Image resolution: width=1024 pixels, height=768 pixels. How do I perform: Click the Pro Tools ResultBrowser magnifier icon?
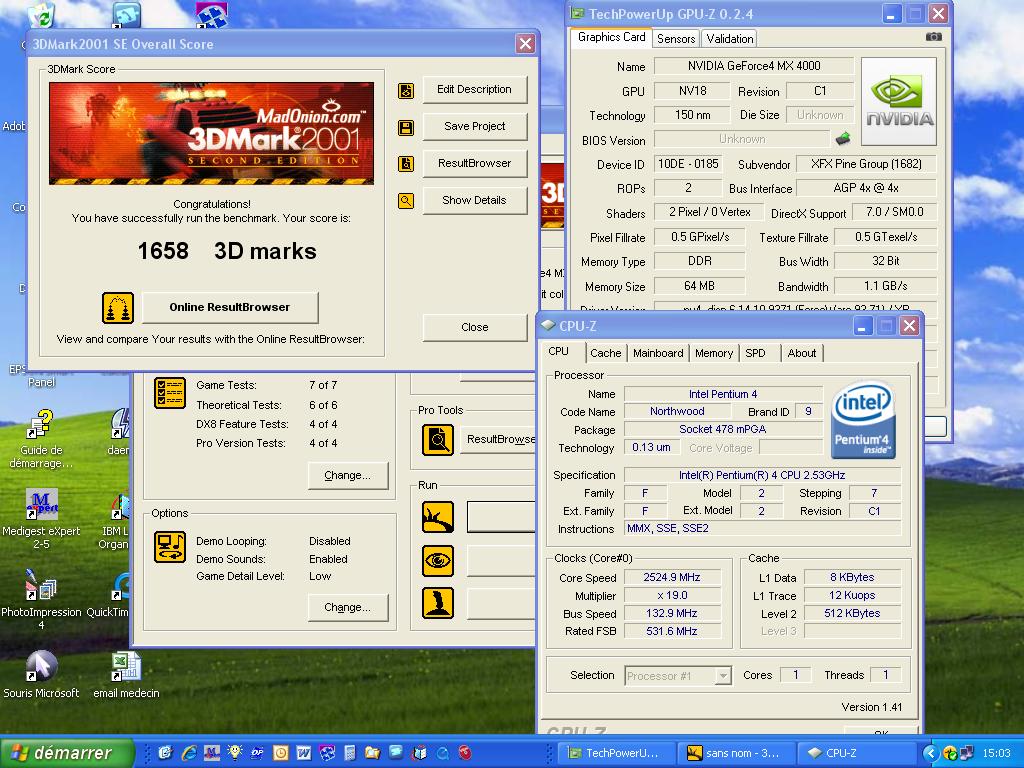(438, 440)
